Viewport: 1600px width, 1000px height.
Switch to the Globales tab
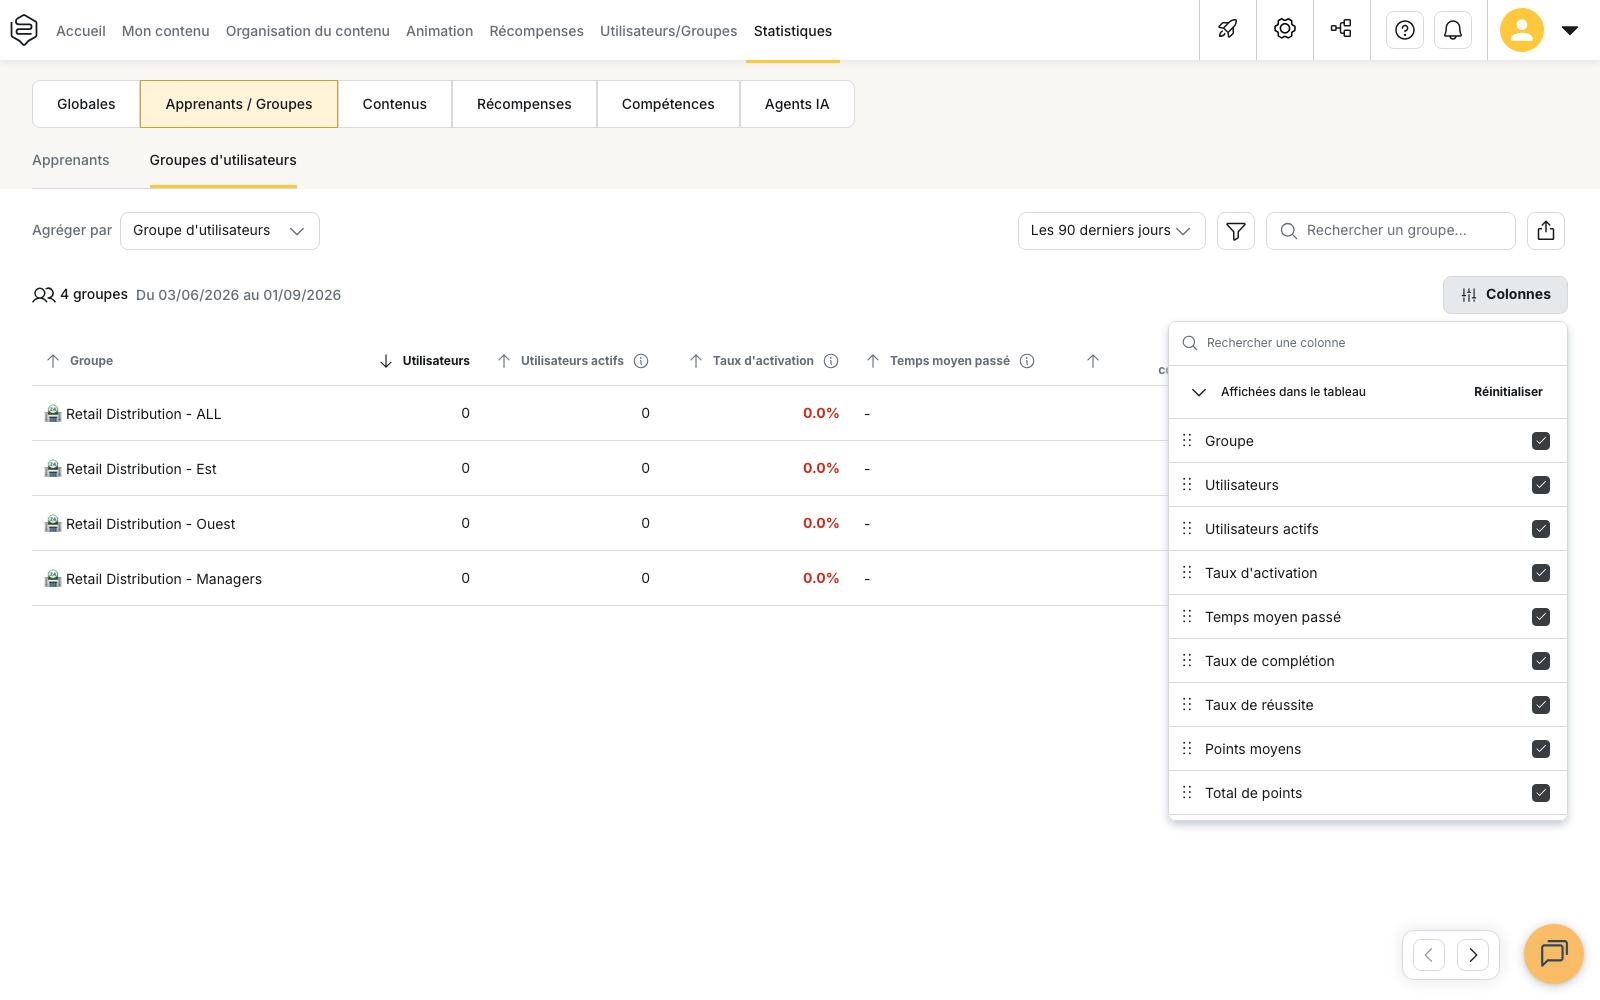click(x=86, y=104)
